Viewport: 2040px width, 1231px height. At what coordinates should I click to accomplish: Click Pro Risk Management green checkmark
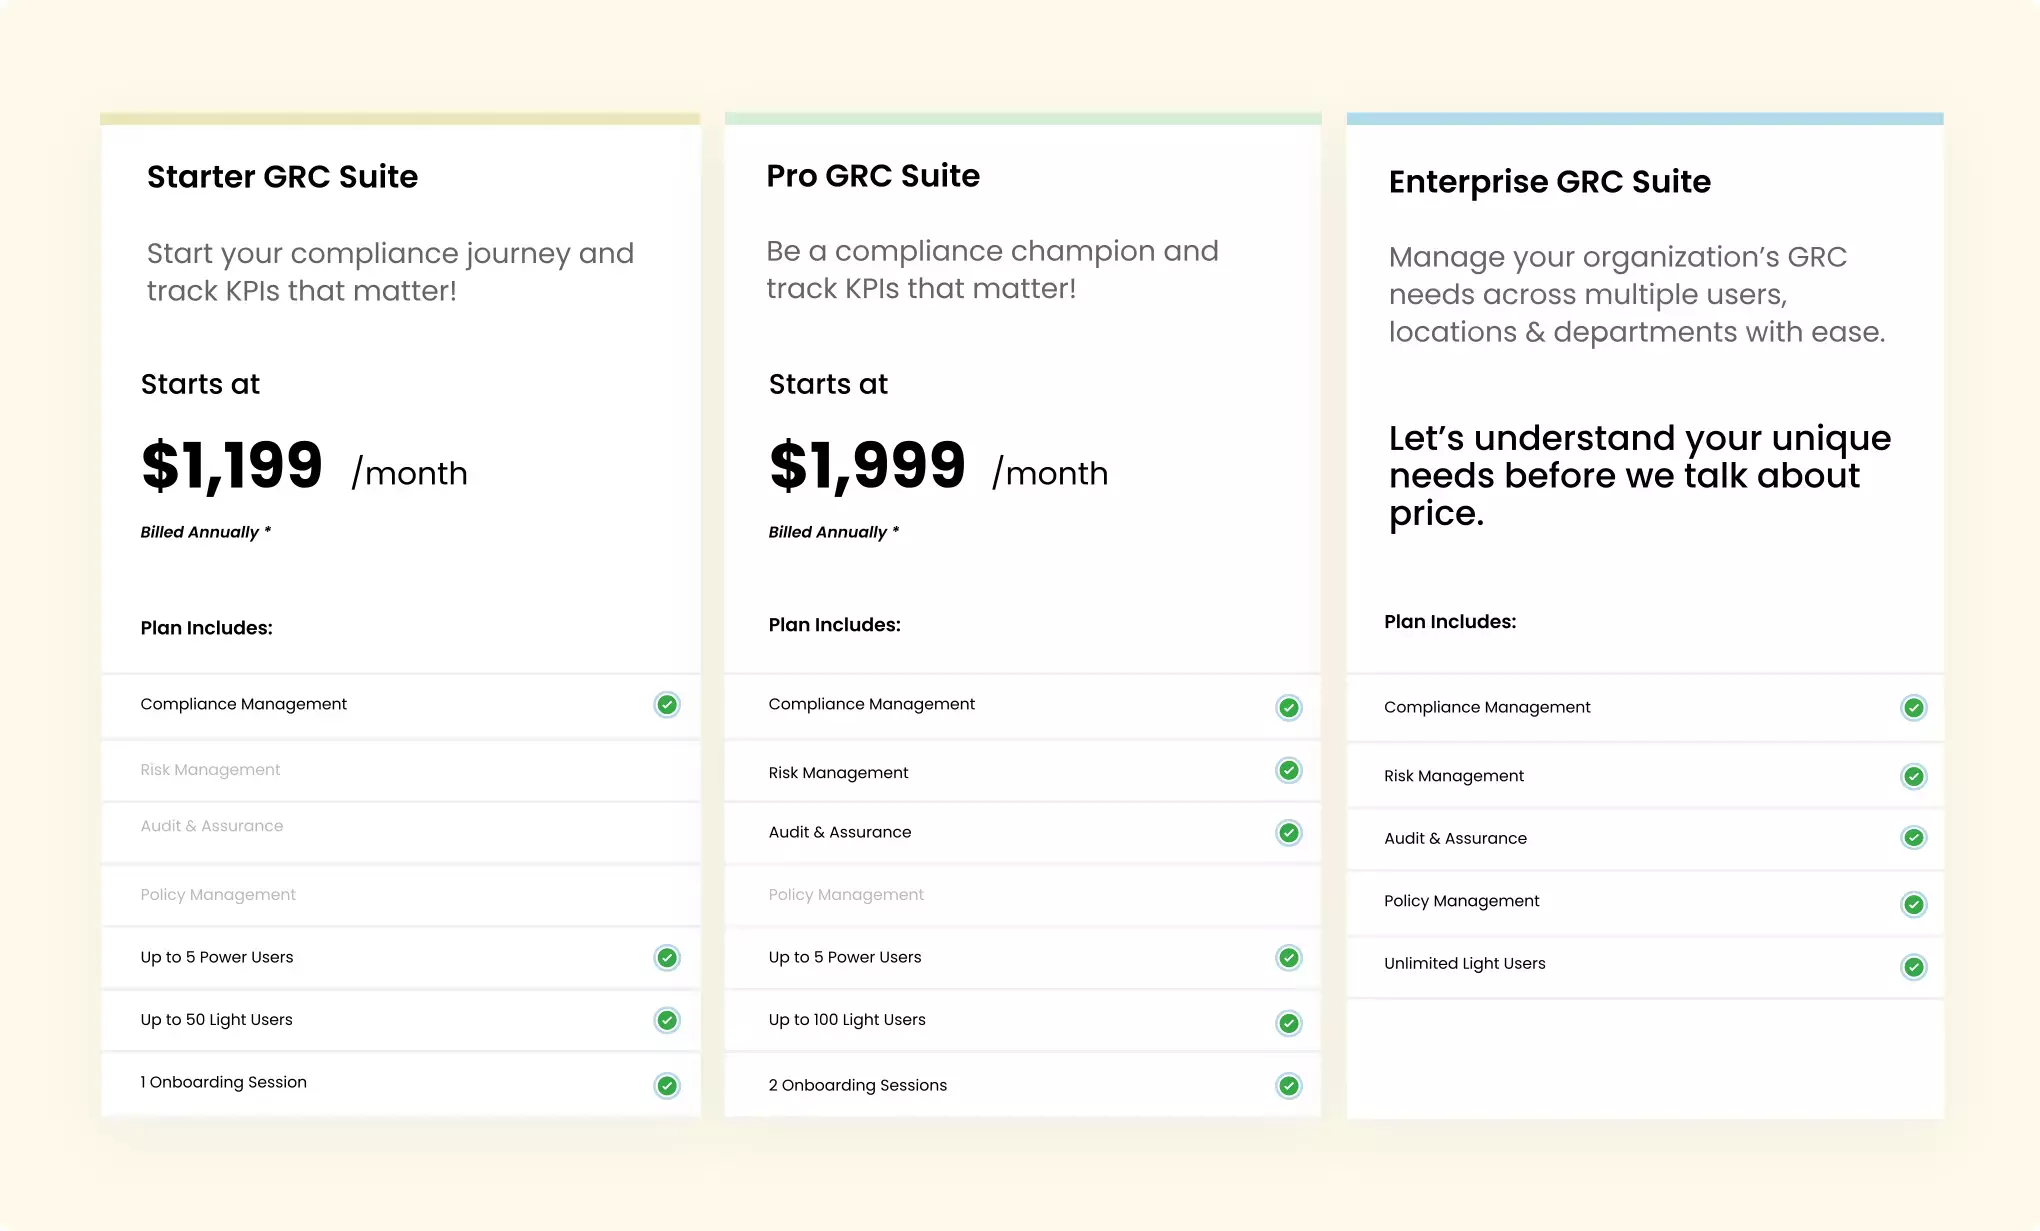[1289, 771]
